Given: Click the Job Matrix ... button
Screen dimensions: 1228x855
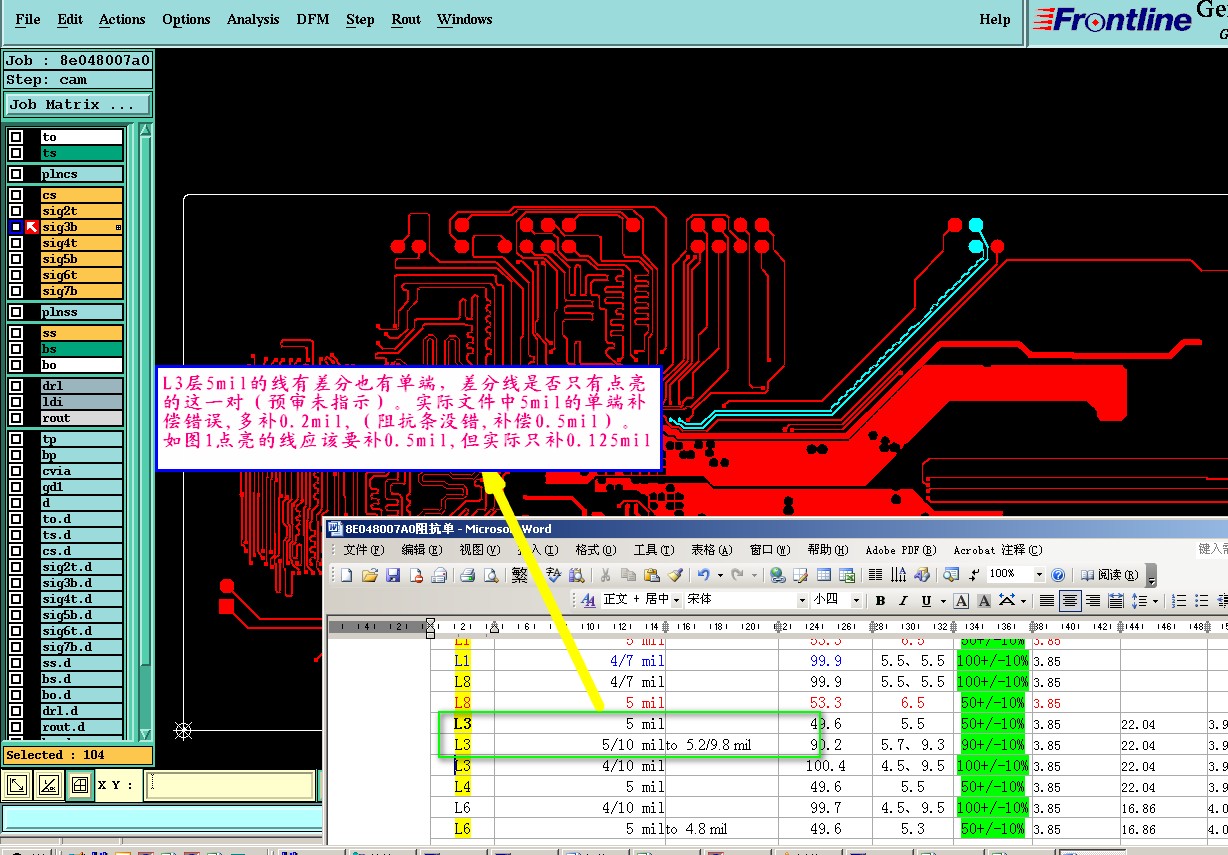Looking at the screenshot, I should coord(78,104).
